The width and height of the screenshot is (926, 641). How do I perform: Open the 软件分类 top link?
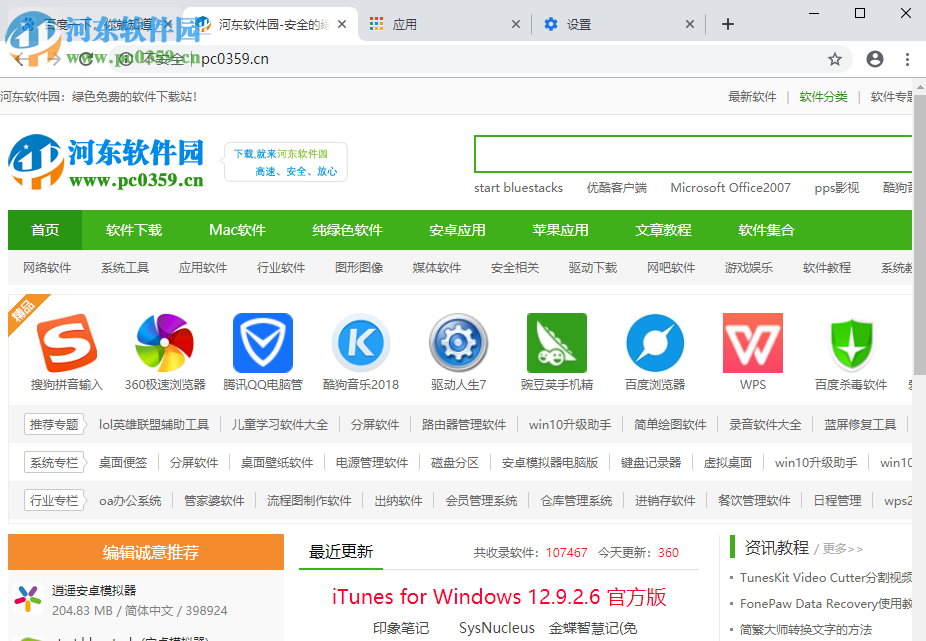click(x=823, y=97)
